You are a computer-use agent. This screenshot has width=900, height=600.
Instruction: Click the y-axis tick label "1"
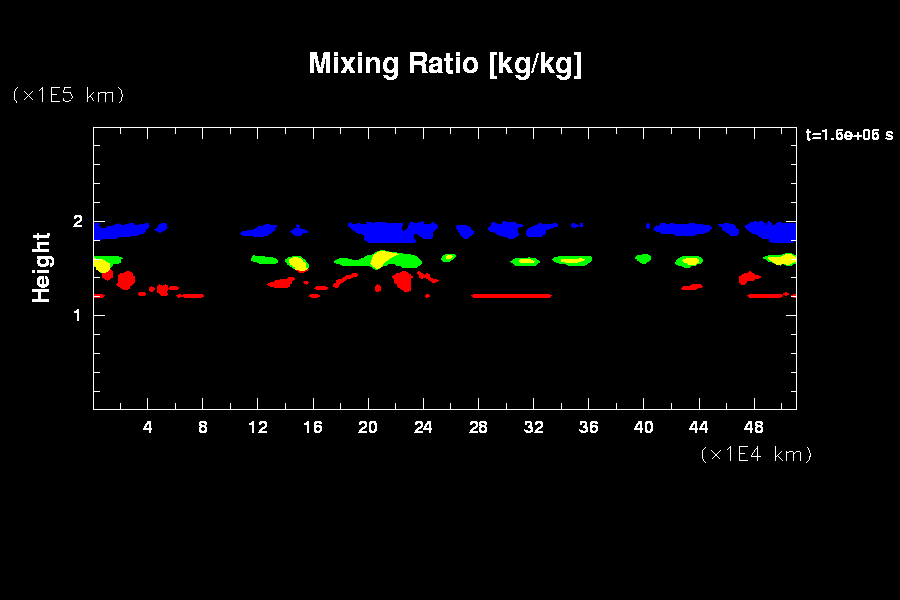pyautogui.click(x=75, y=315)
